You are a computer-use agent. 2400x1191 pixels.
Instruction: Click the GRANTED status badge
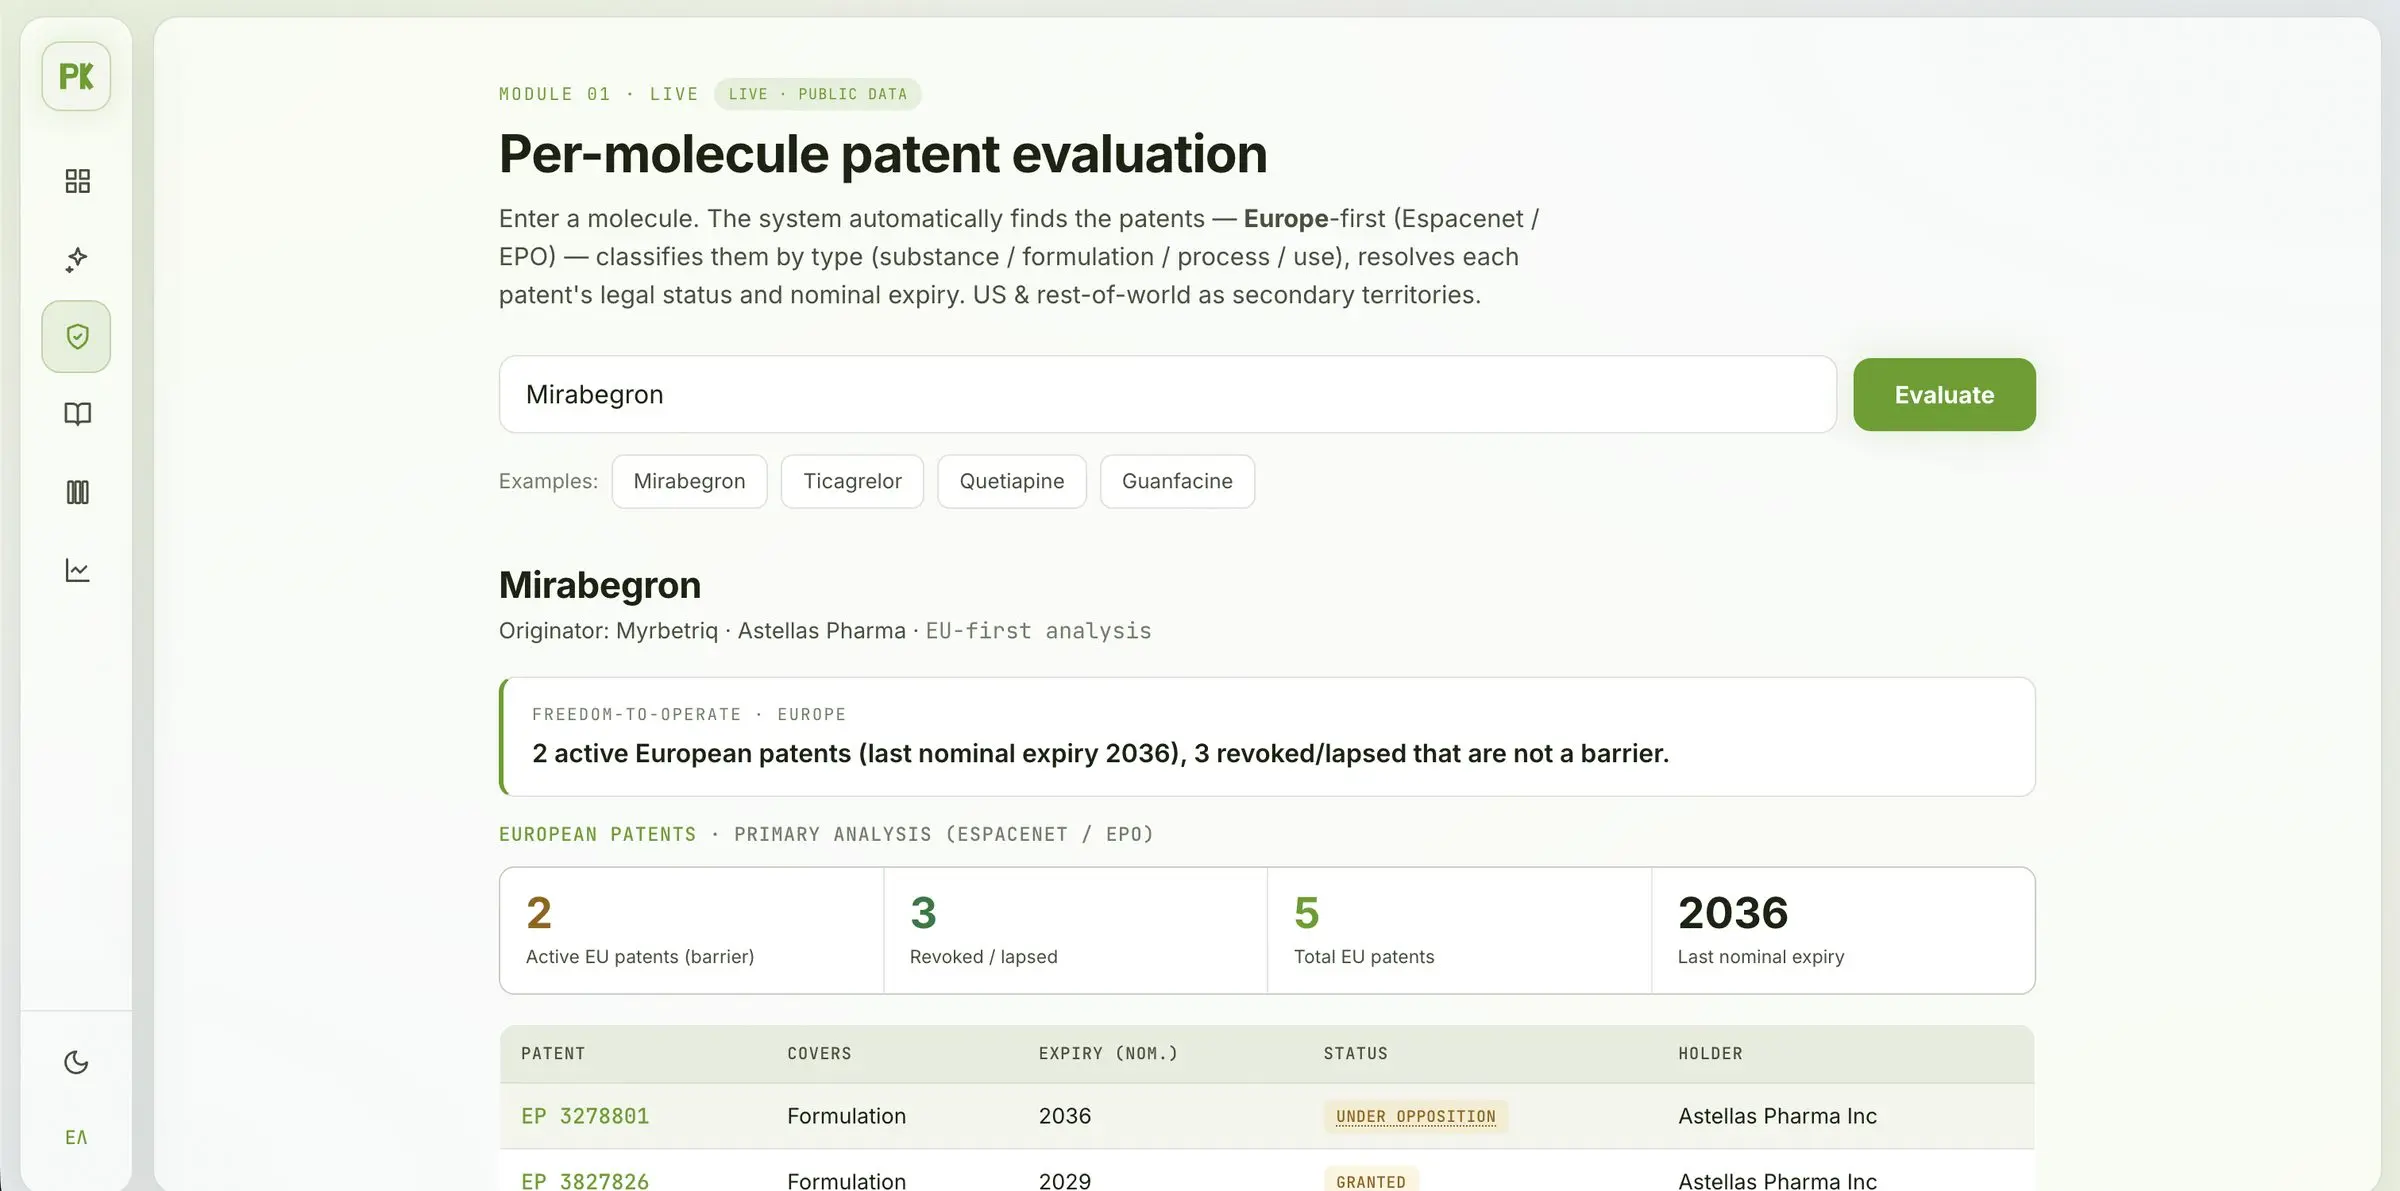[1371, 1181]
